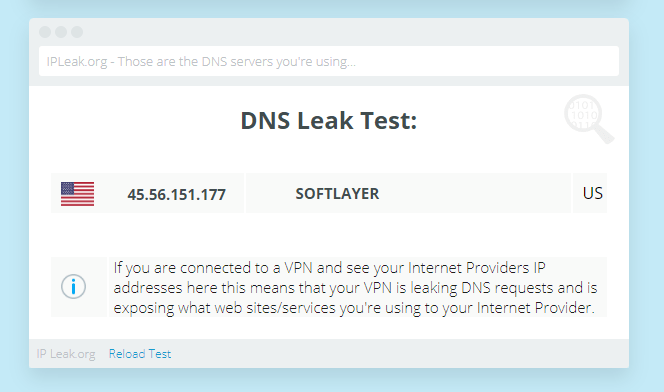The height and width of the screenshot is (392, 664).
Task: Click the SOFTLAYER provider cell
Action: [x=408, y=193]
